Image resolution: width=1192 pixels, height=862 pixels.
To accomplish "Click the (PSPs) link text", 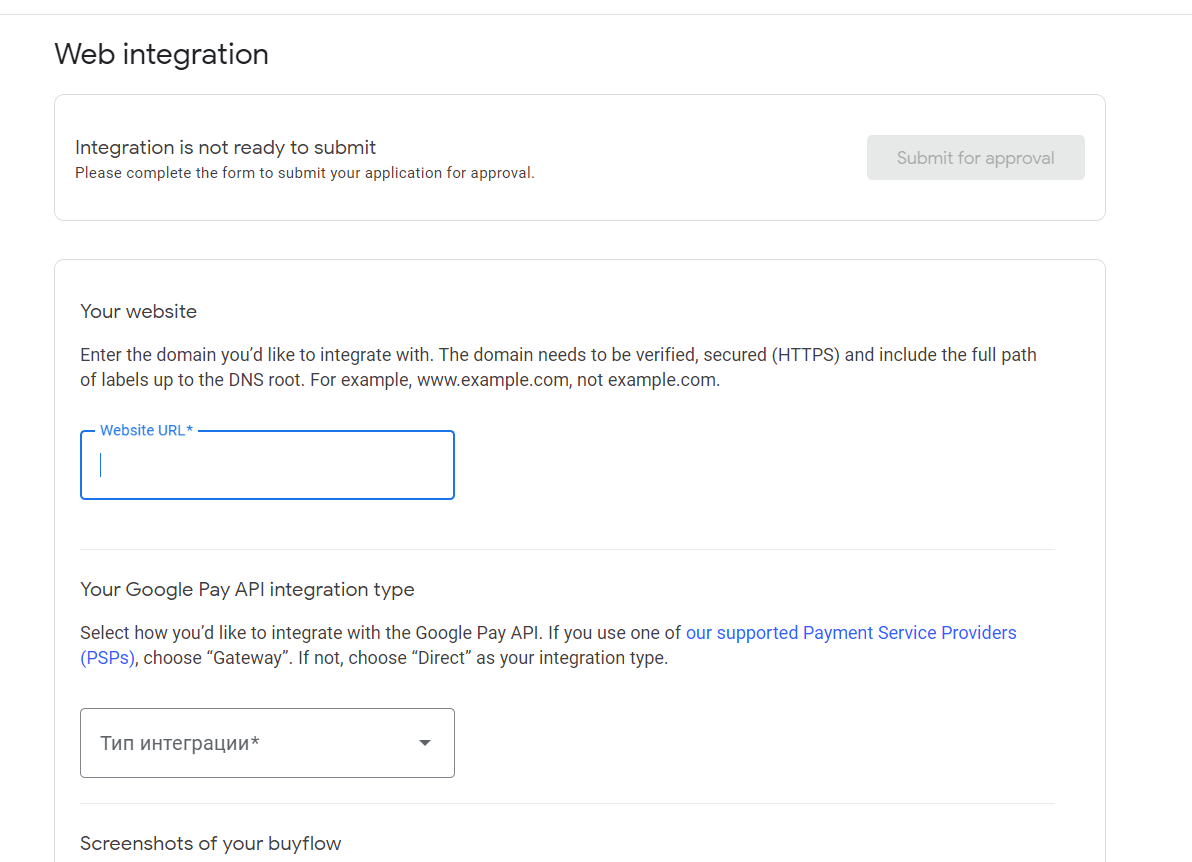I will [107, 658].
